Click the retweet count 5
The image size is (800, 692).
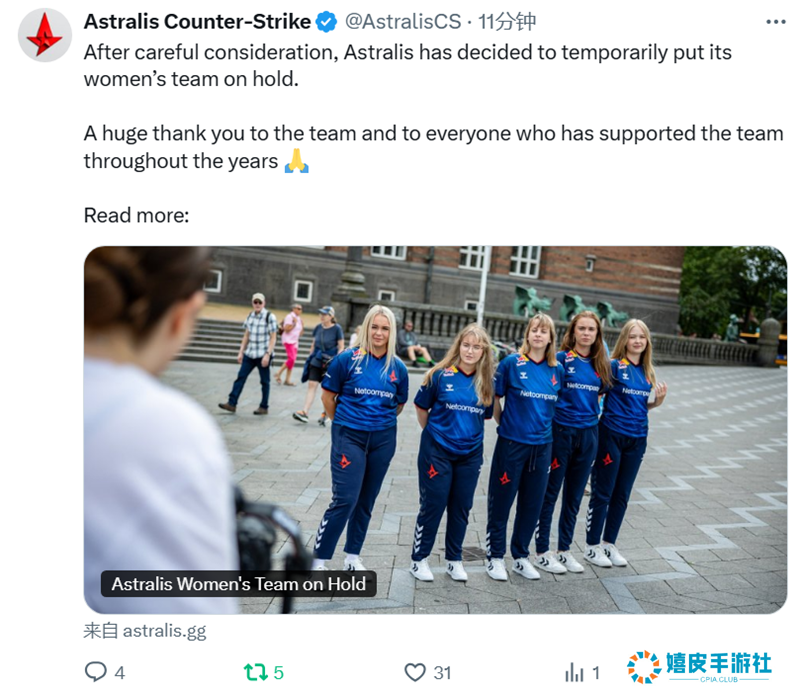(x=279, y=673)
